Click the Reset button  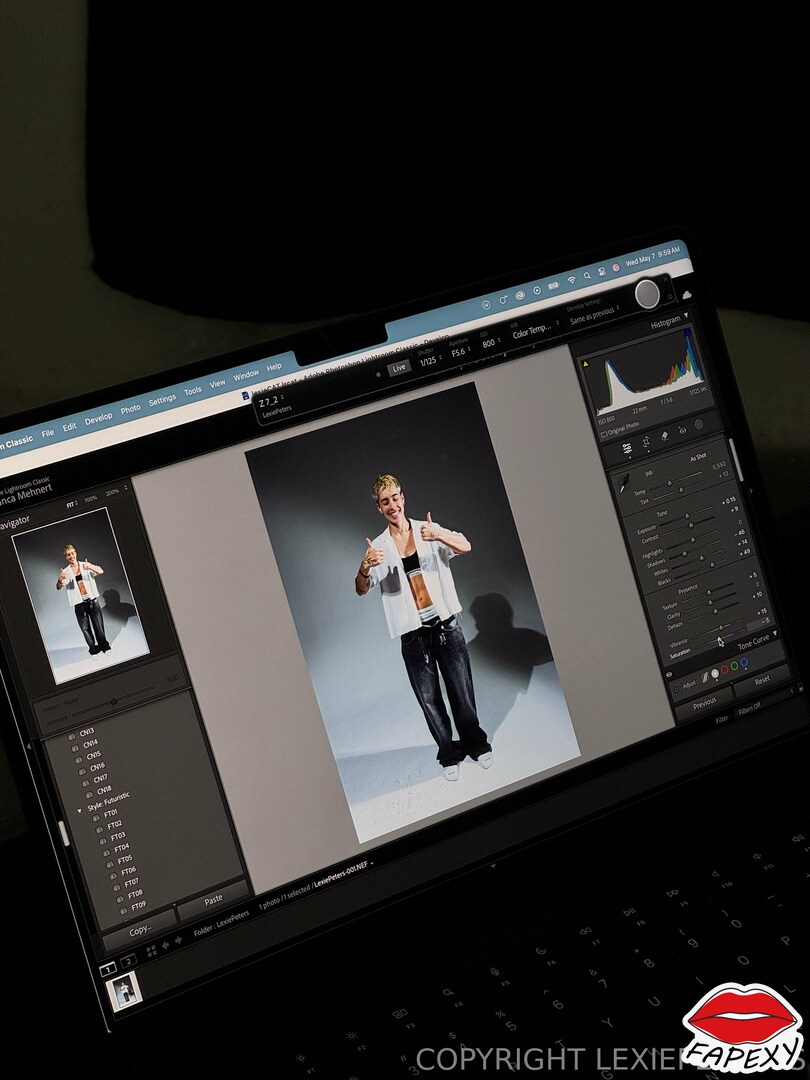coord(762,681)
